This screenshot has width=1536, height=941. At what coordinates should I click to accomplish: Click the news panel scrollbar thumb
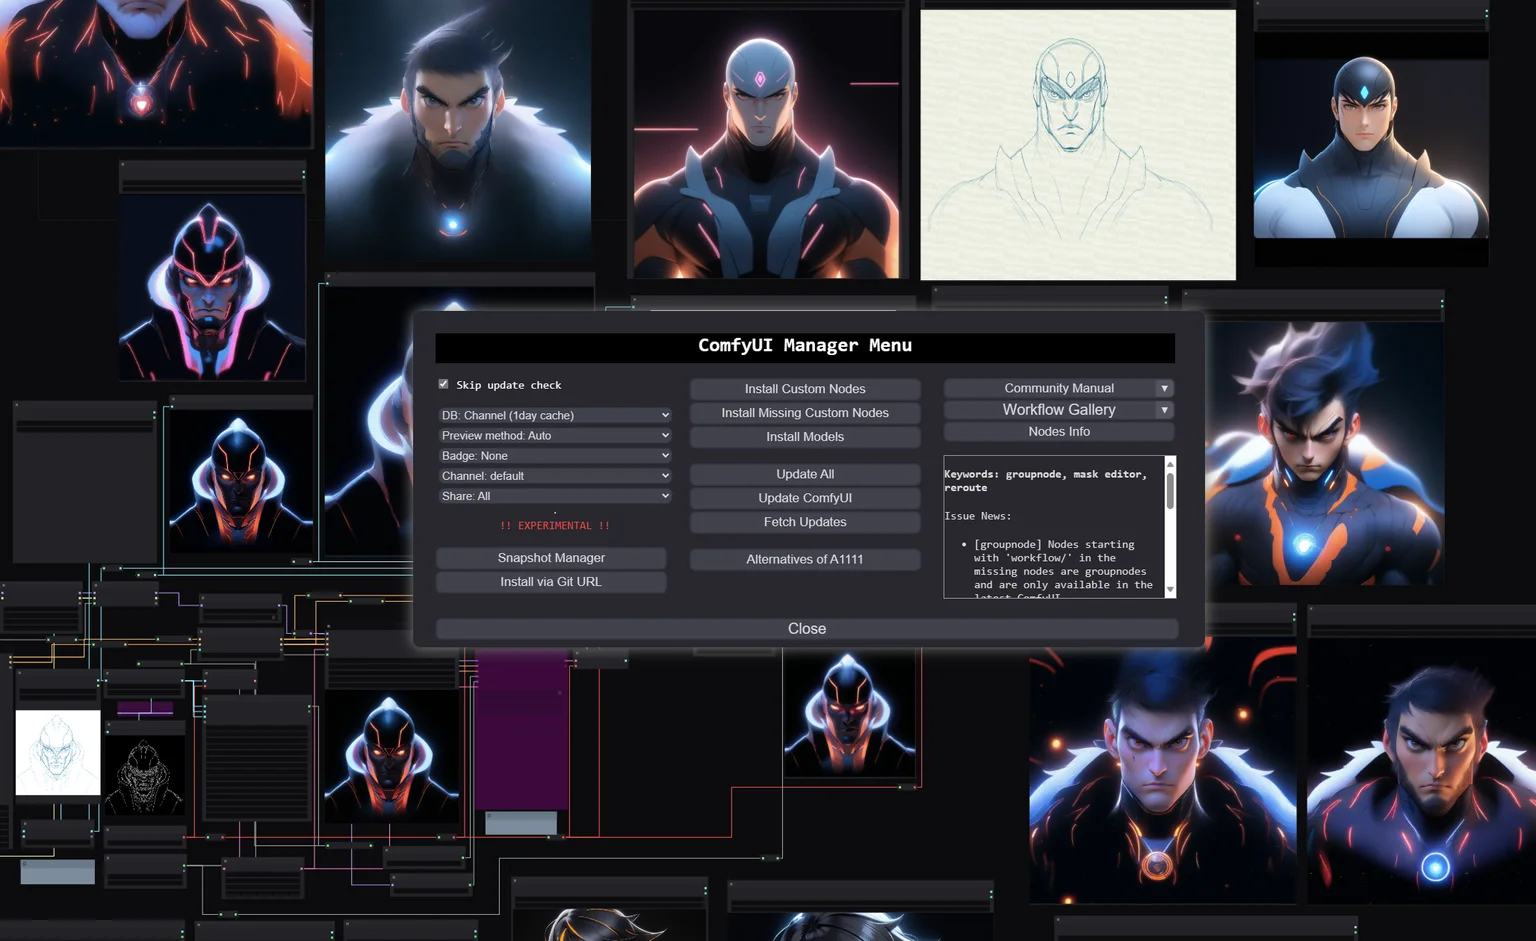(x=1170, y=490)
